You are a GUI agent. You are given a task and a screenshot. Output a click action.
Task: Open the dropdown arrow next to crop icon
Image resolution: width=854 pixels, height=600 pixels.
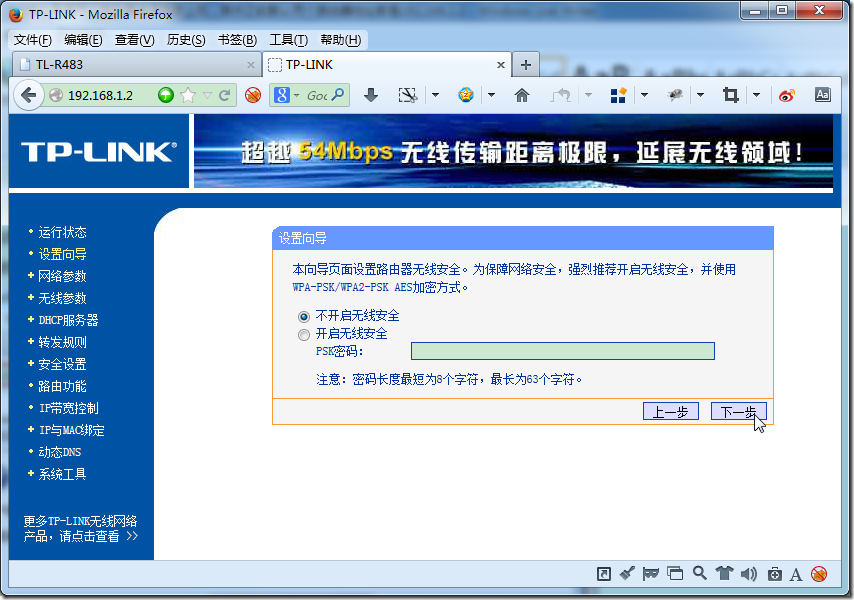coord(757,95)
